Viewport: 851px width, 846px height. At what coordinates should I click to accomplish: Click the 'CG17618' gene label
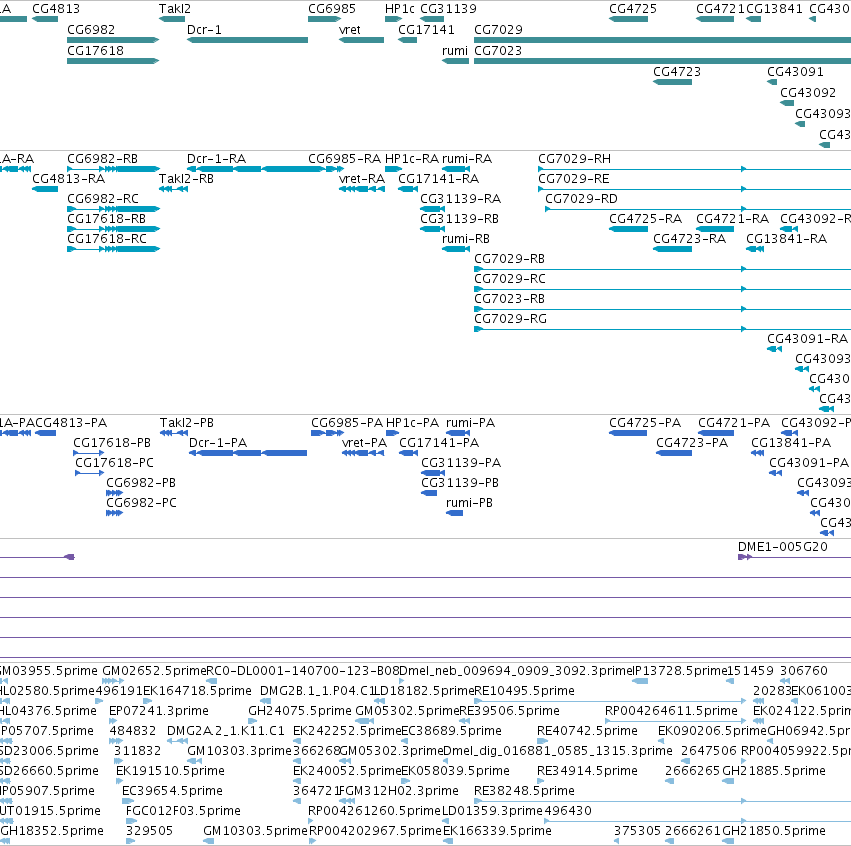tap(96, 50)
